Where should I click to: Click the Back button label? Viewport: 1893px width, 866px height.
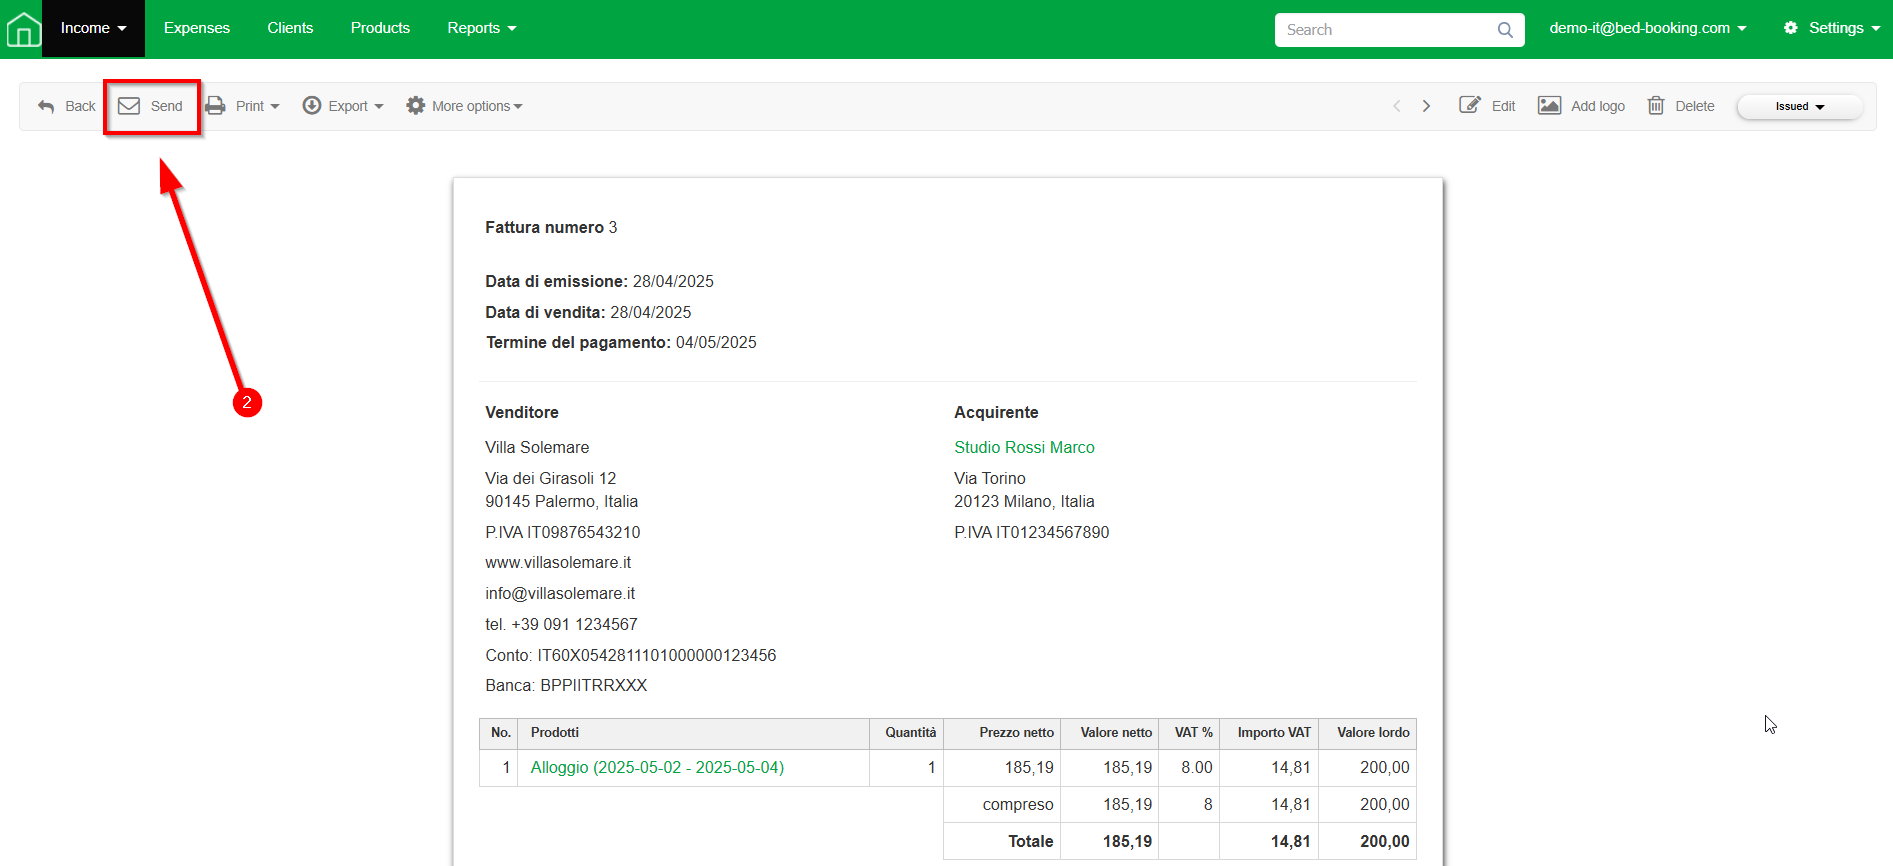pos(80,106)
